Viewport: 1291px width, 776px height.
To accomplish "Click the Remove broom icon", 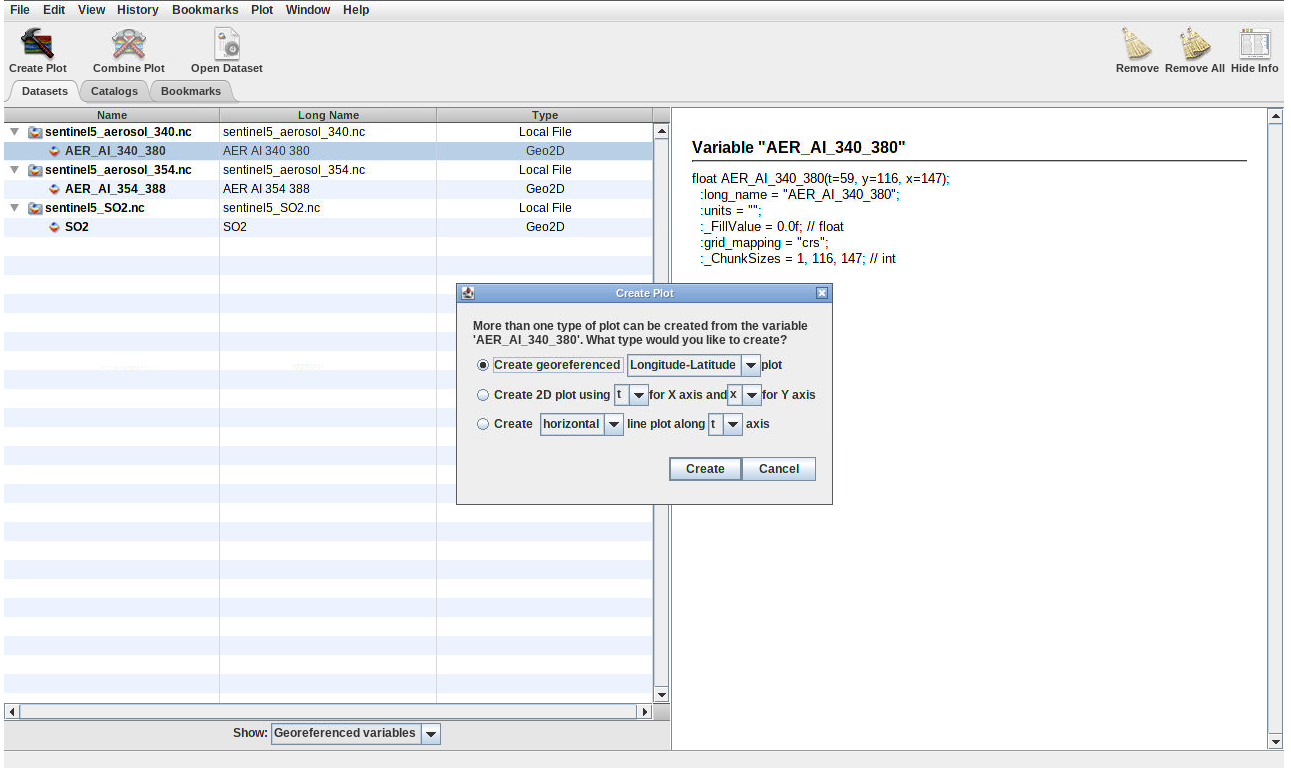I will pos(1136,44).
